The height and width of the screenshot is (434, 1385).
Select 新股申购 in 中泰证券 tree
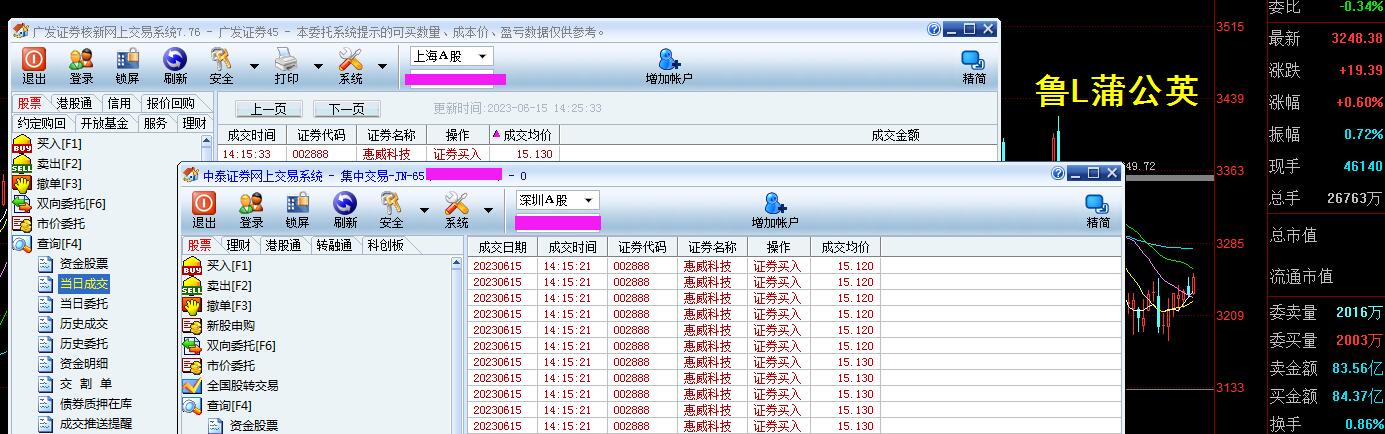point(230,326)
